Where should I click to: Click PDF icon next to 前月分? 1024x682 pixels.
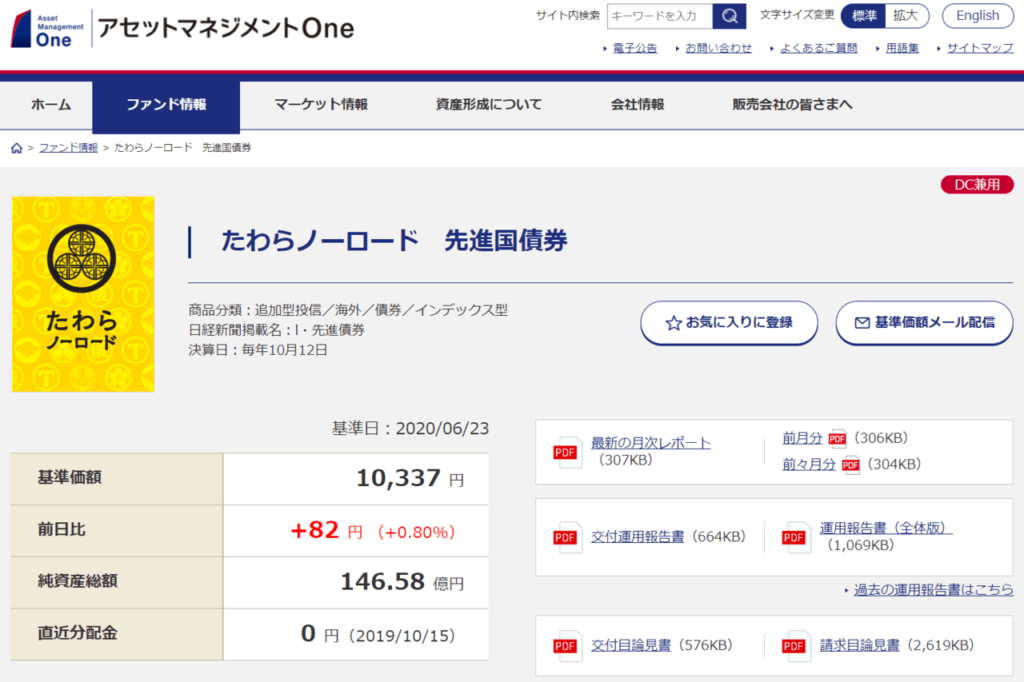pos(837,439)
